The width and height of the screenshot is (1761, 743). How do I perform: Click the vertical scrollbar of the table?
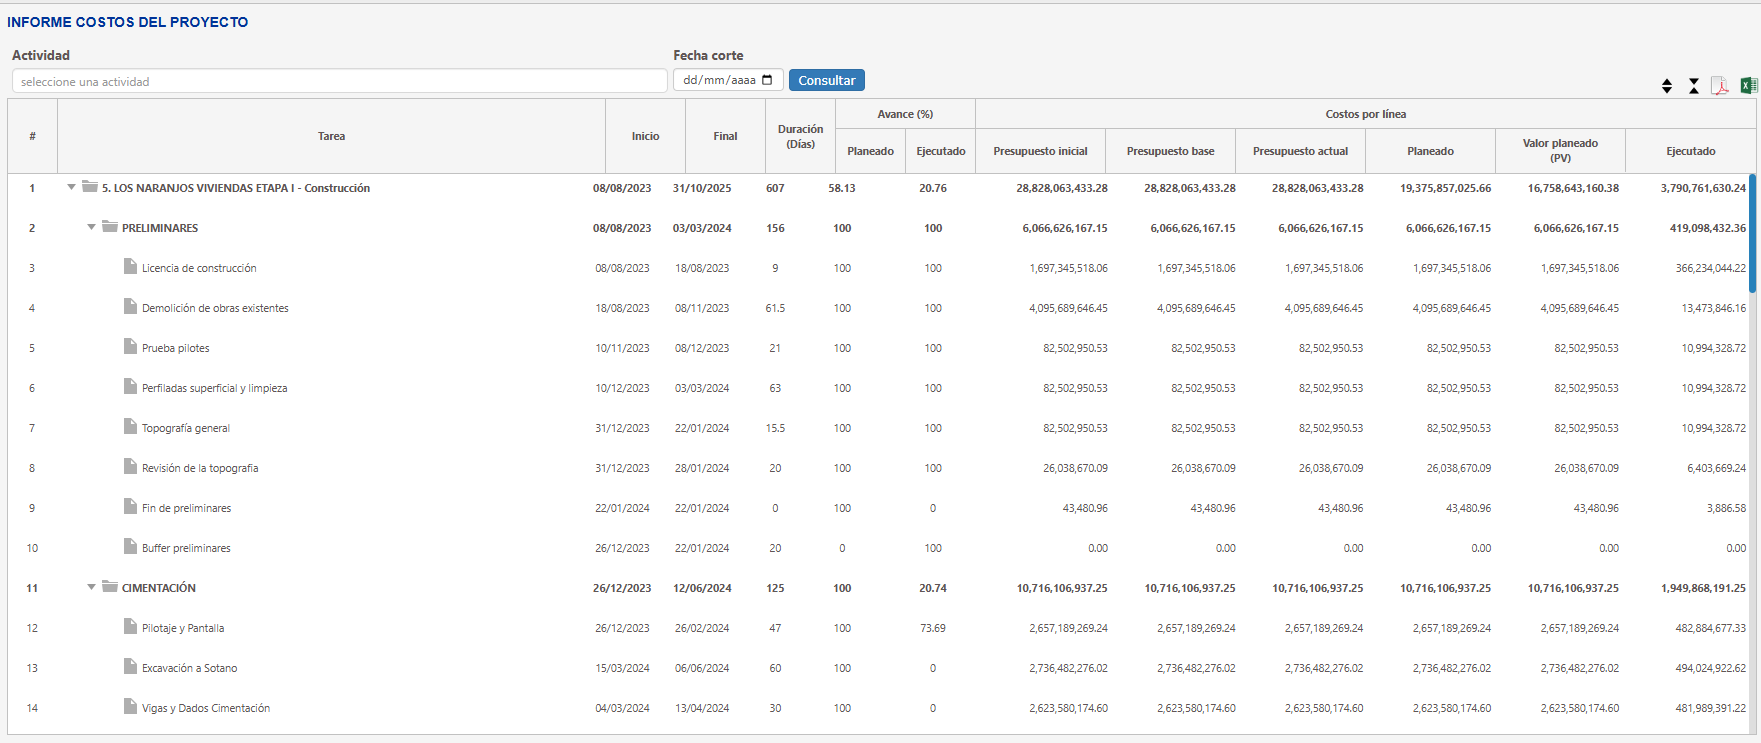point(1752,234)
